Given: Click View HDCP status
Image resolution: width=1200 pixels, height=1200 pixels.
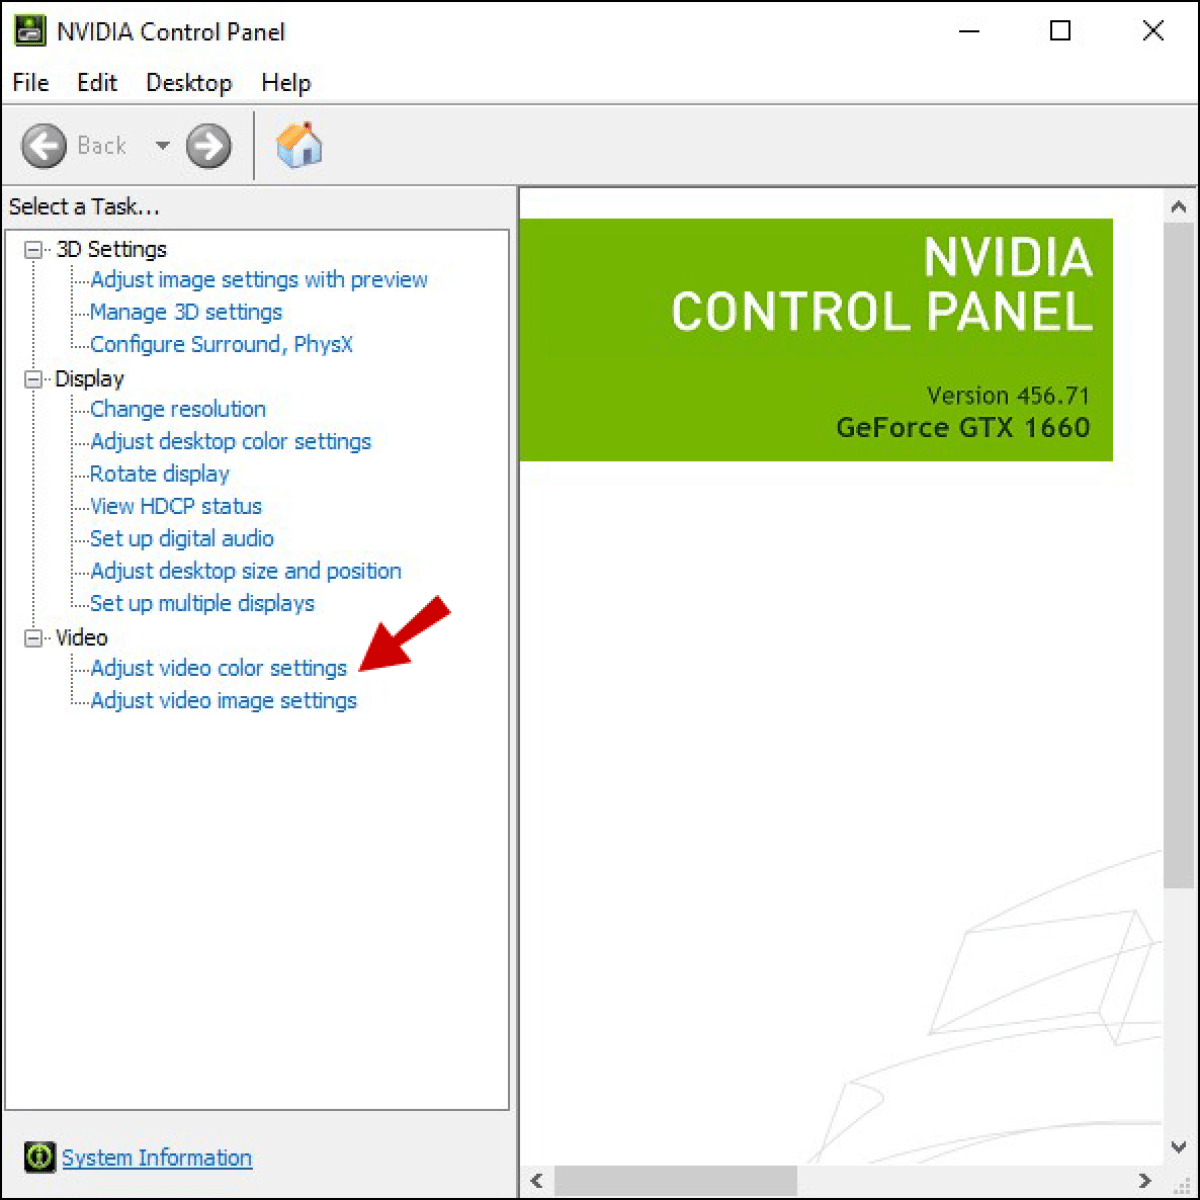Looking at the screenshot, I should (x=175, y=506).
